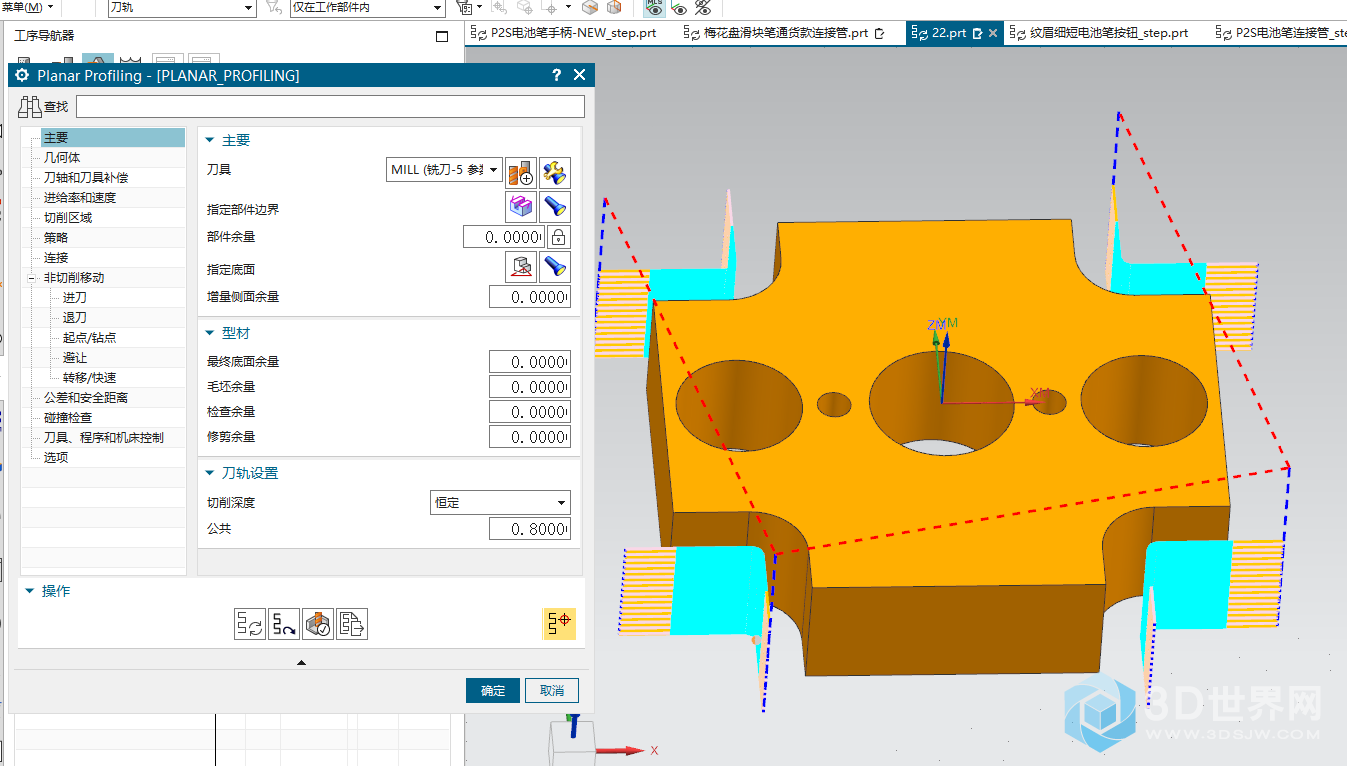Image resolution: width=1347 pixels, height=766 pixels.
Task: Maximize the operation navigator panel
Action: click(443, 36)
